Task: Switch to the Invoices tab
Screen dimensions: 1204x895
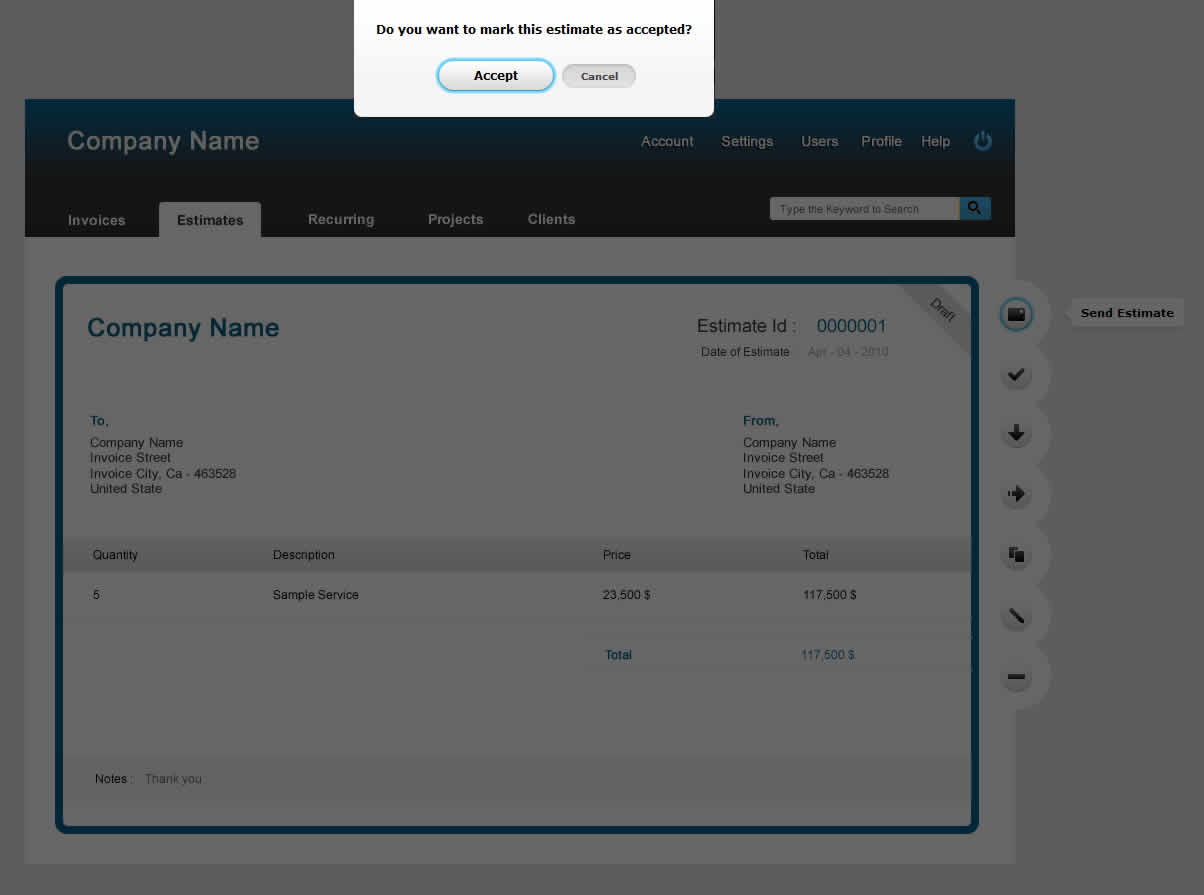Action: (x=97, y=220)
